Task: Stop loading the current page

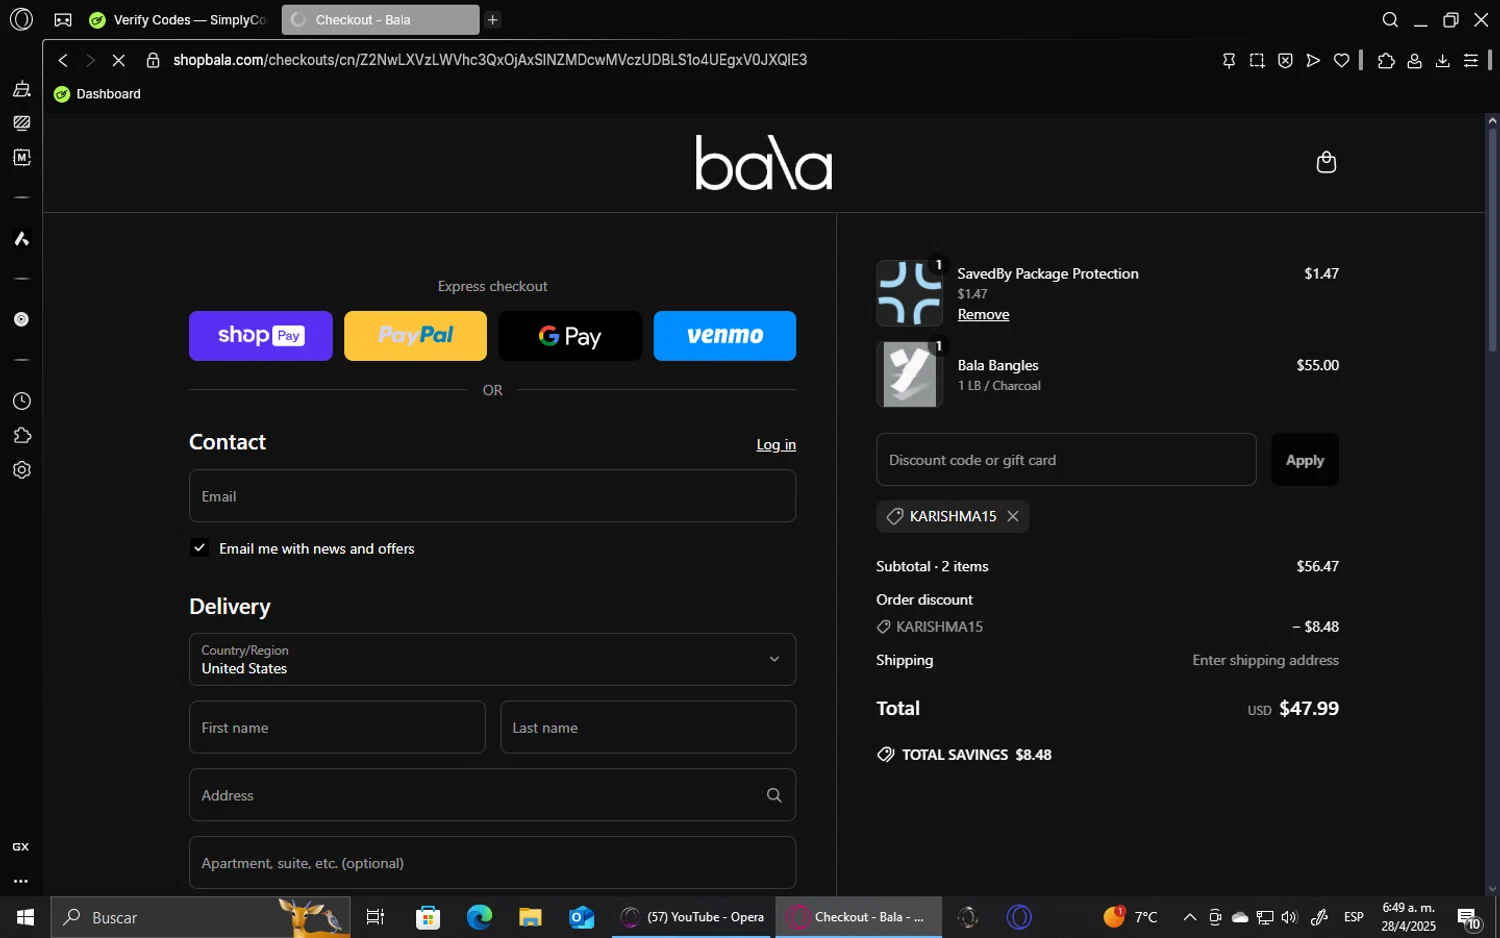Action: point(118,60)
